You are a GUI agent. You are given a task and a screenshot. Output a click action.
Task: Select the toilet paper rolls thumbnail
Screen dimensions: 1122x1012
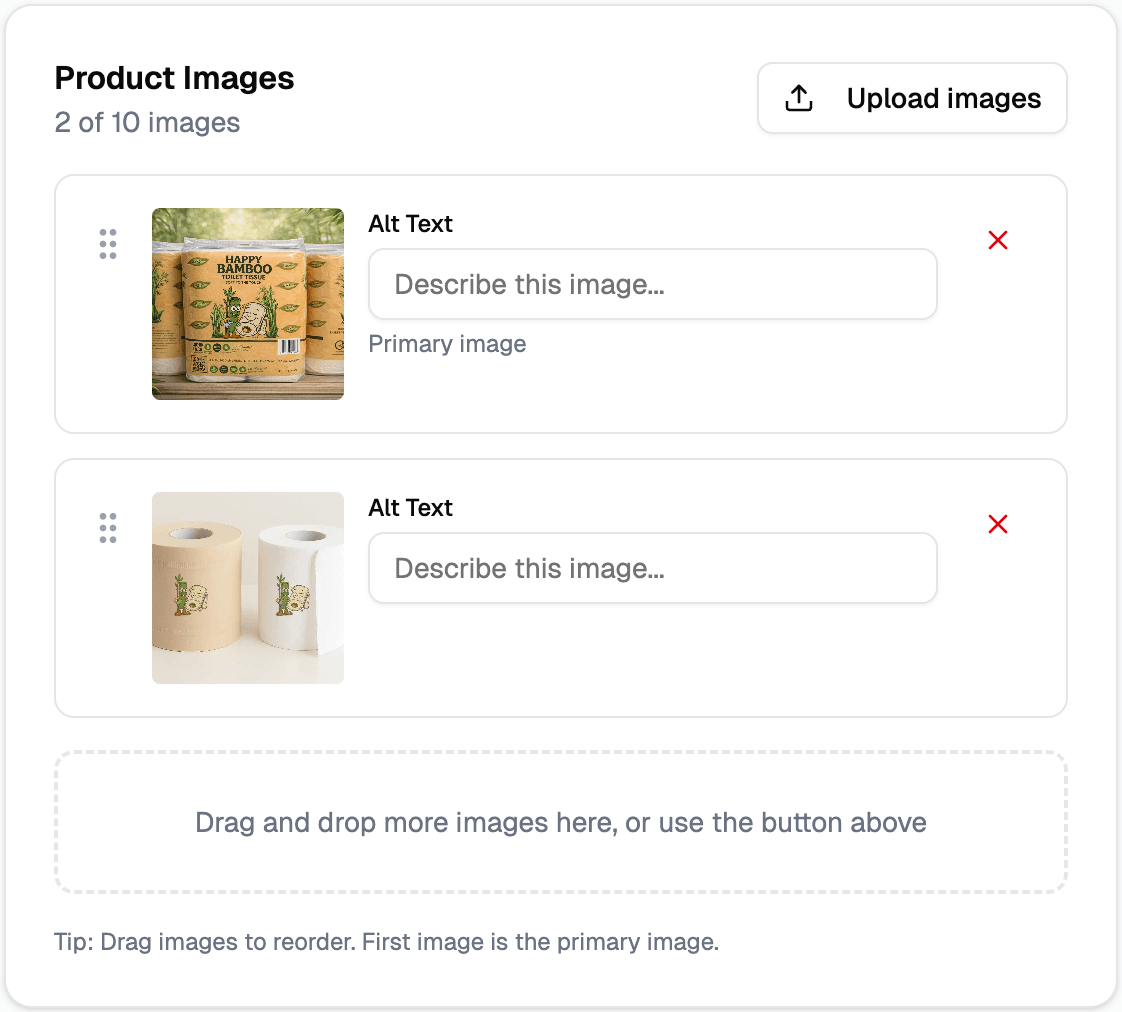247,588
